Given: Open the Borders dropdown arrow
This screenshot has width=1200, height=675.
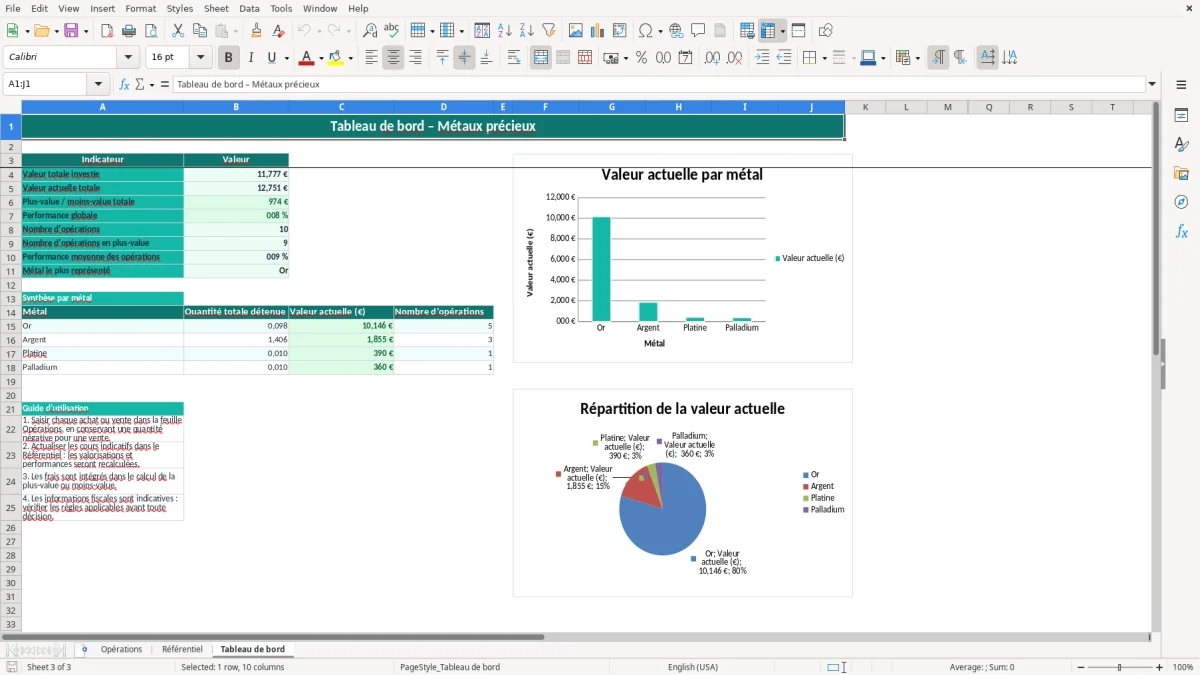Looking at the screenshot, I should [x=824, y=58].
